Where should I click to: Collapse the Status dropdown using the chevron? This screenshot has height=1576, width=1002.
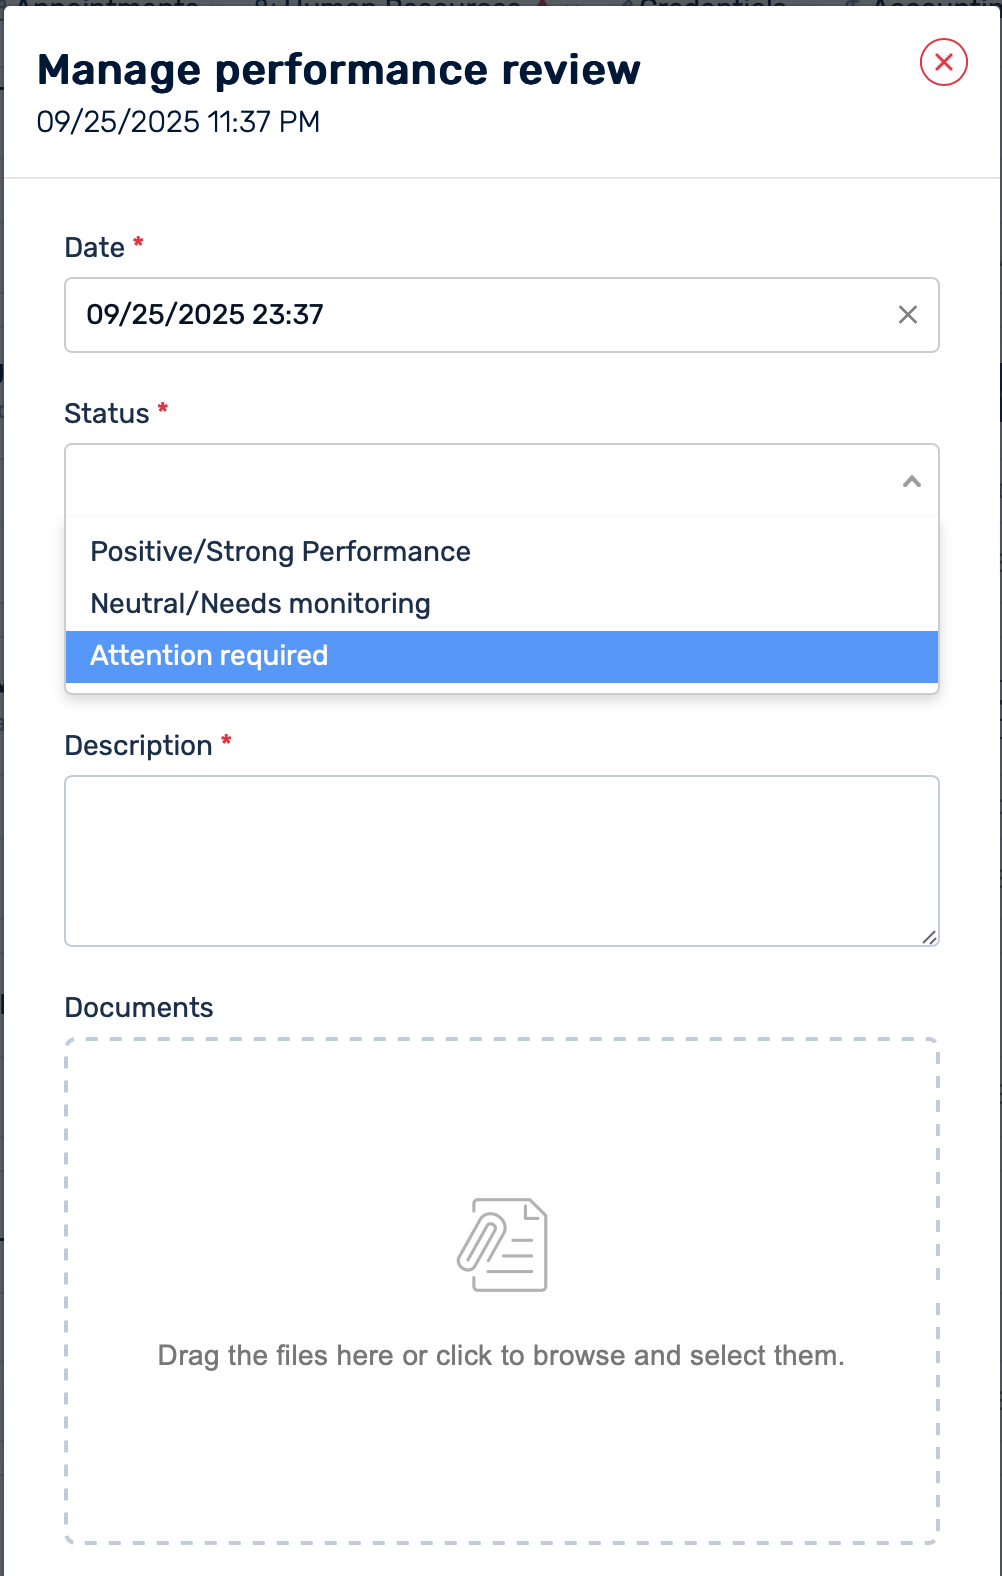(911, 481)
